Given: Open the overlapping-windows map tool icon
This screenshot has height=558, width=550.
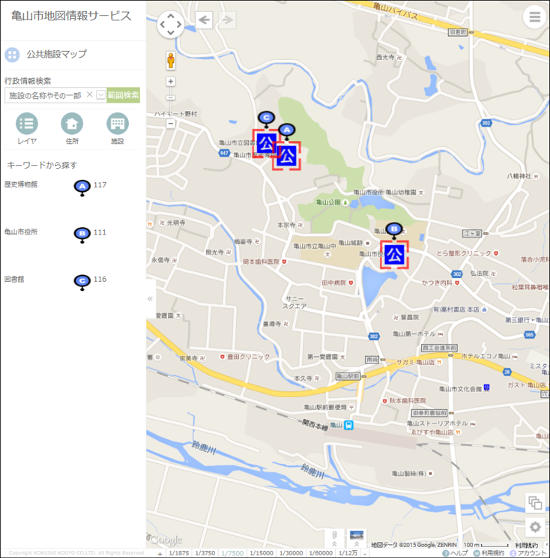Looking at the screenshot, I should 535,503.
